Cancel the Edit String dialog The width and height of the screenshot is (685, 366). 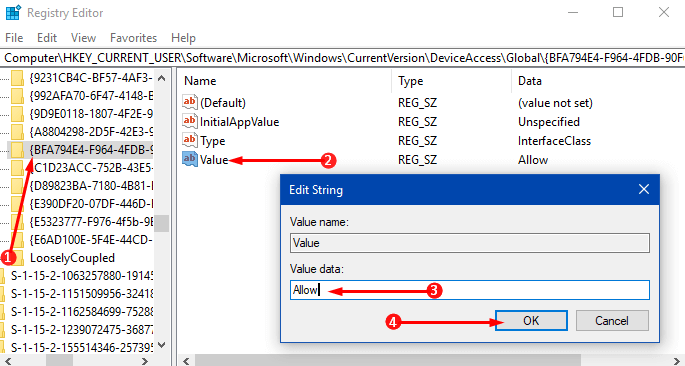pyautogui.click(x=612, y=321)
